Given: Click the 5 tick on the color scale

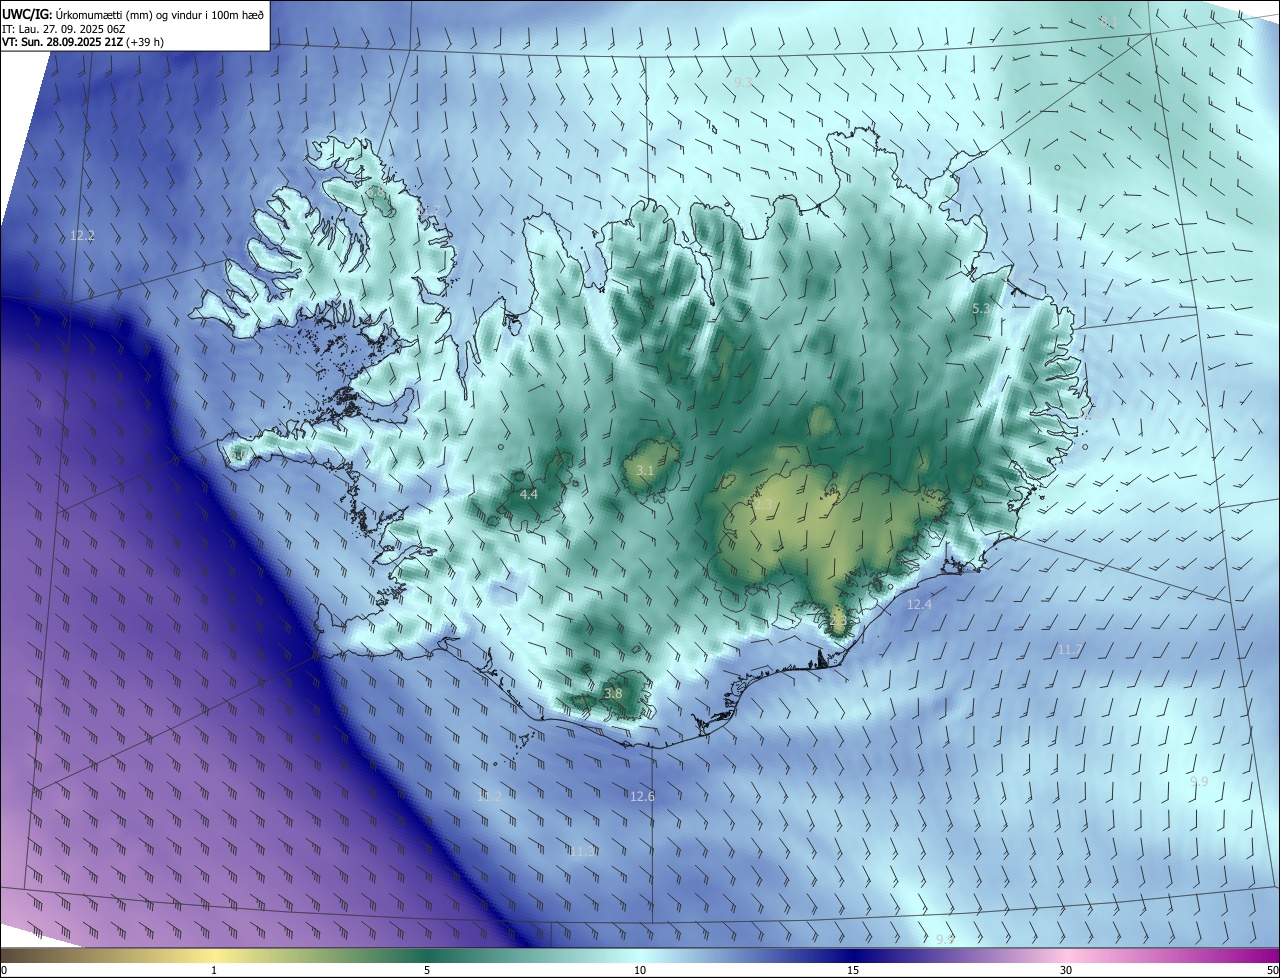Looking at the screenshot, I should 427,970.
